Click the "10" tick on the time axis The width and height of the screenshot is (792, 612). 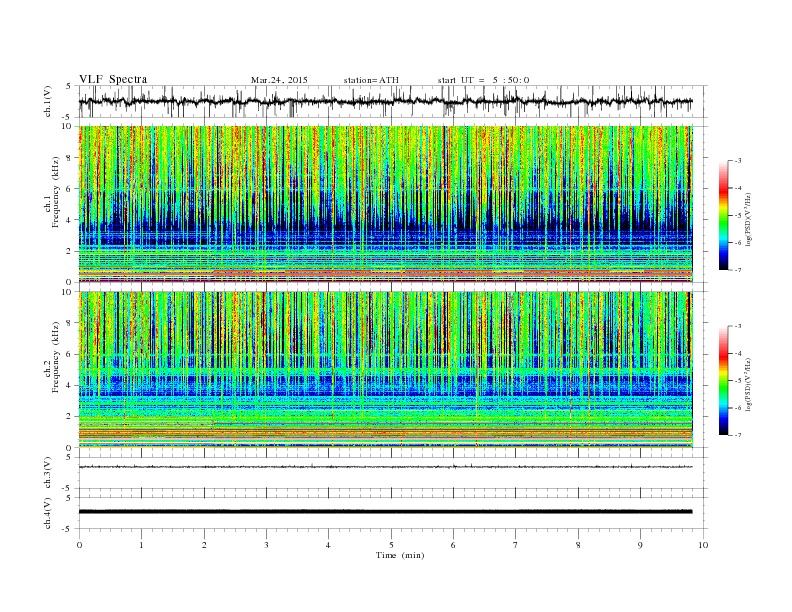703,545
